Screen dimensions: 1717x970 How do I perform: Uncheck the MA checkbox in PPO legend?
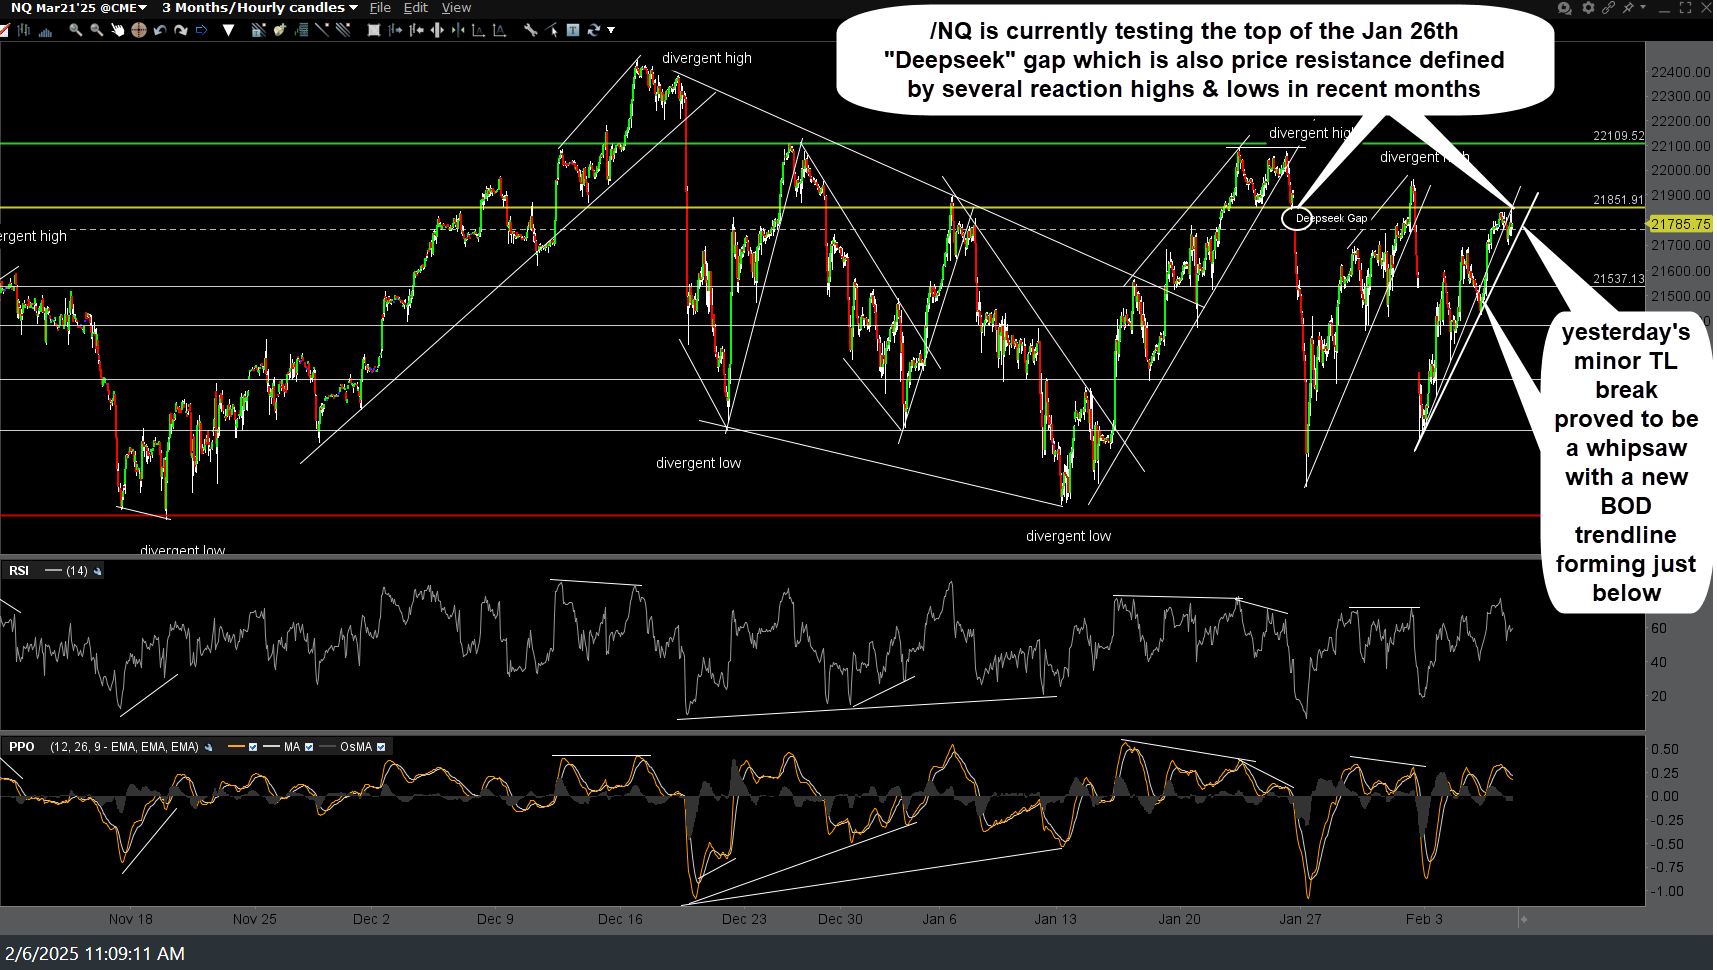[x=309, y=746]
